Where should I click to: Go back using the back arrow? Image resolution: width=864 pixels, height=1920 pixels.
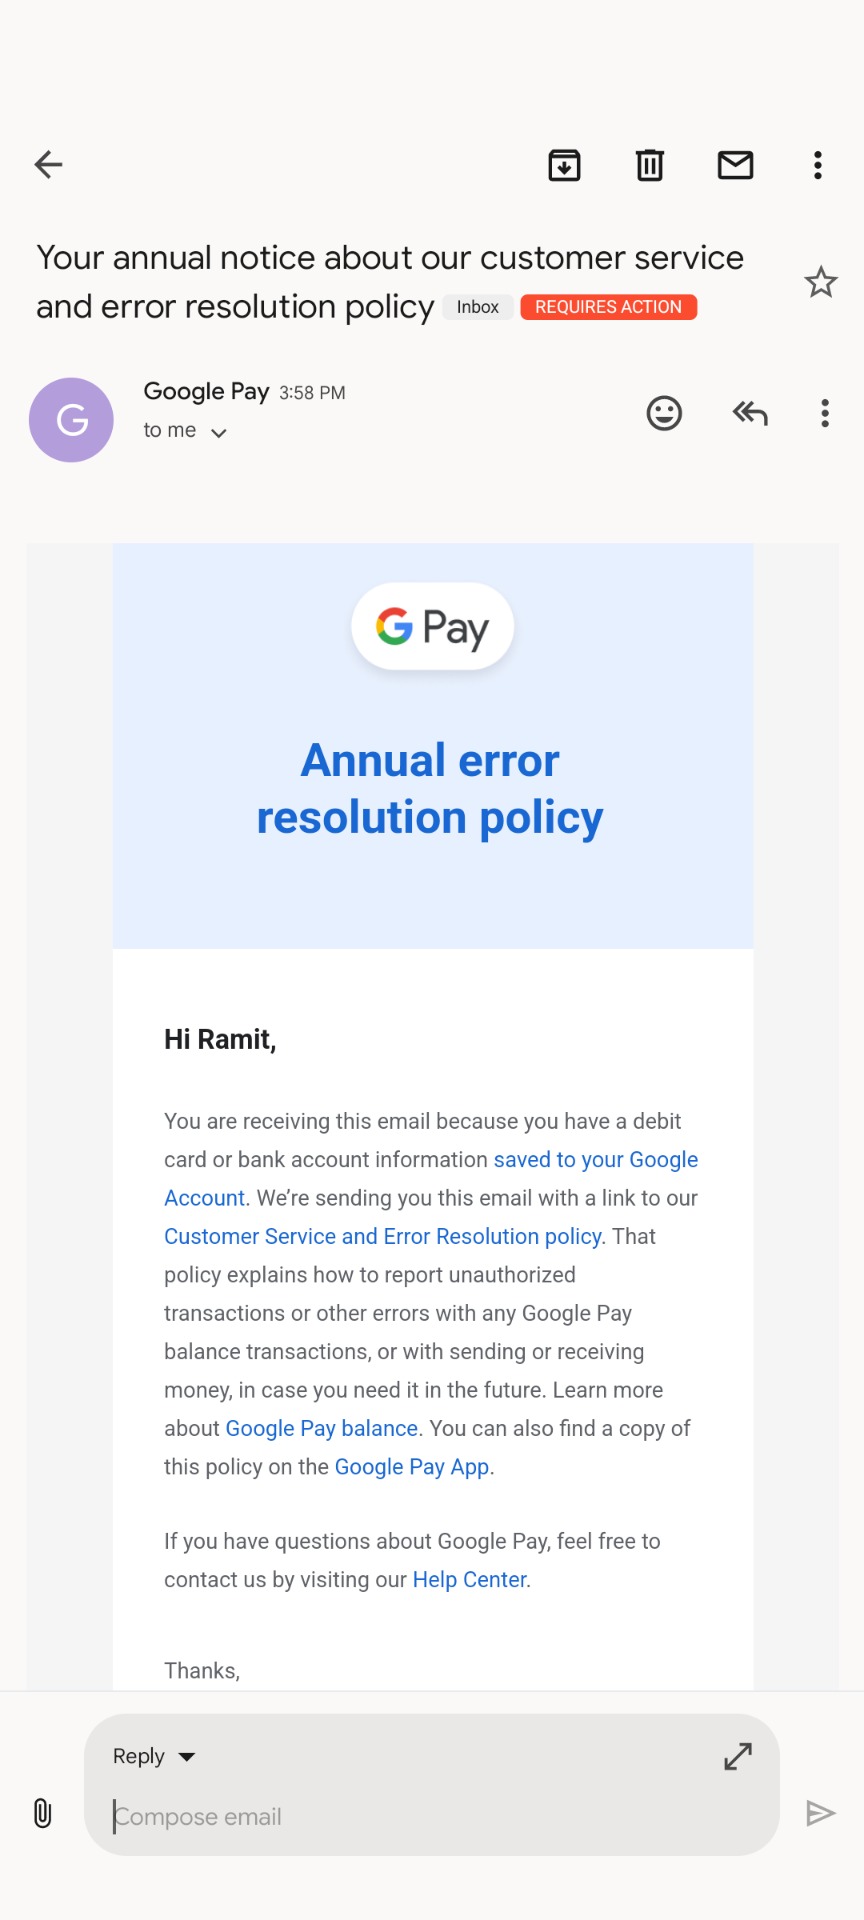(x=48, y=165)
